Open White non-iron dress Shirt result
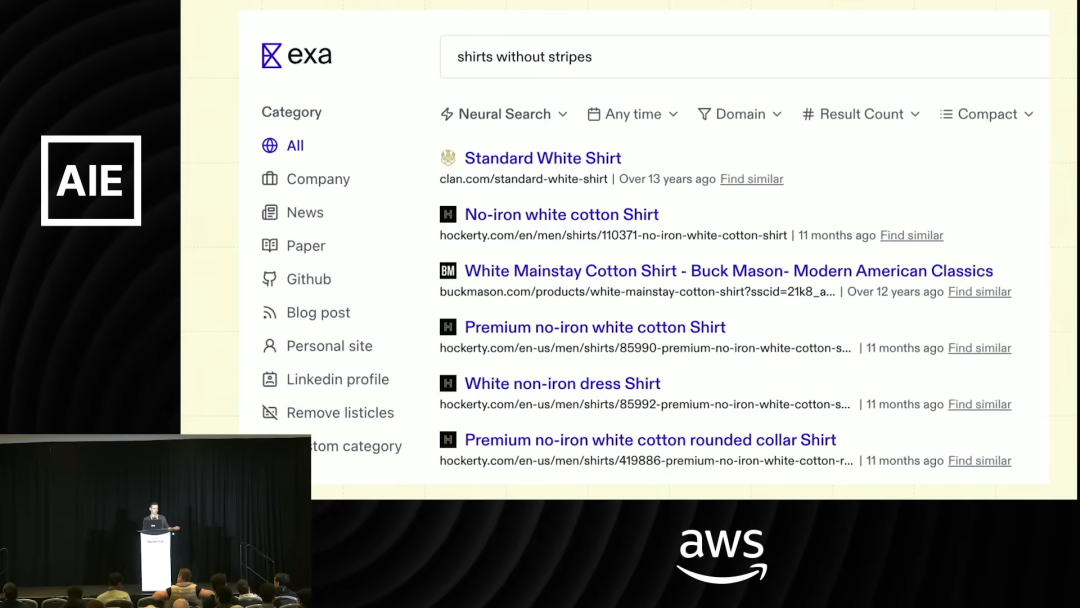The image size is (1080, 608). pos(562,384)
